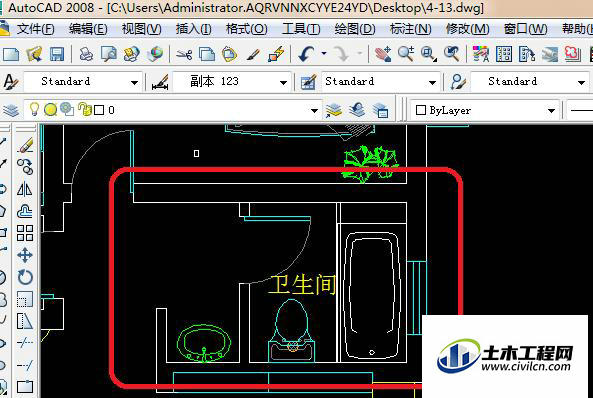This screenshot has width=593, height=398.
Task: Toggle layer 0 lock padlock icon
Action: 84,110
